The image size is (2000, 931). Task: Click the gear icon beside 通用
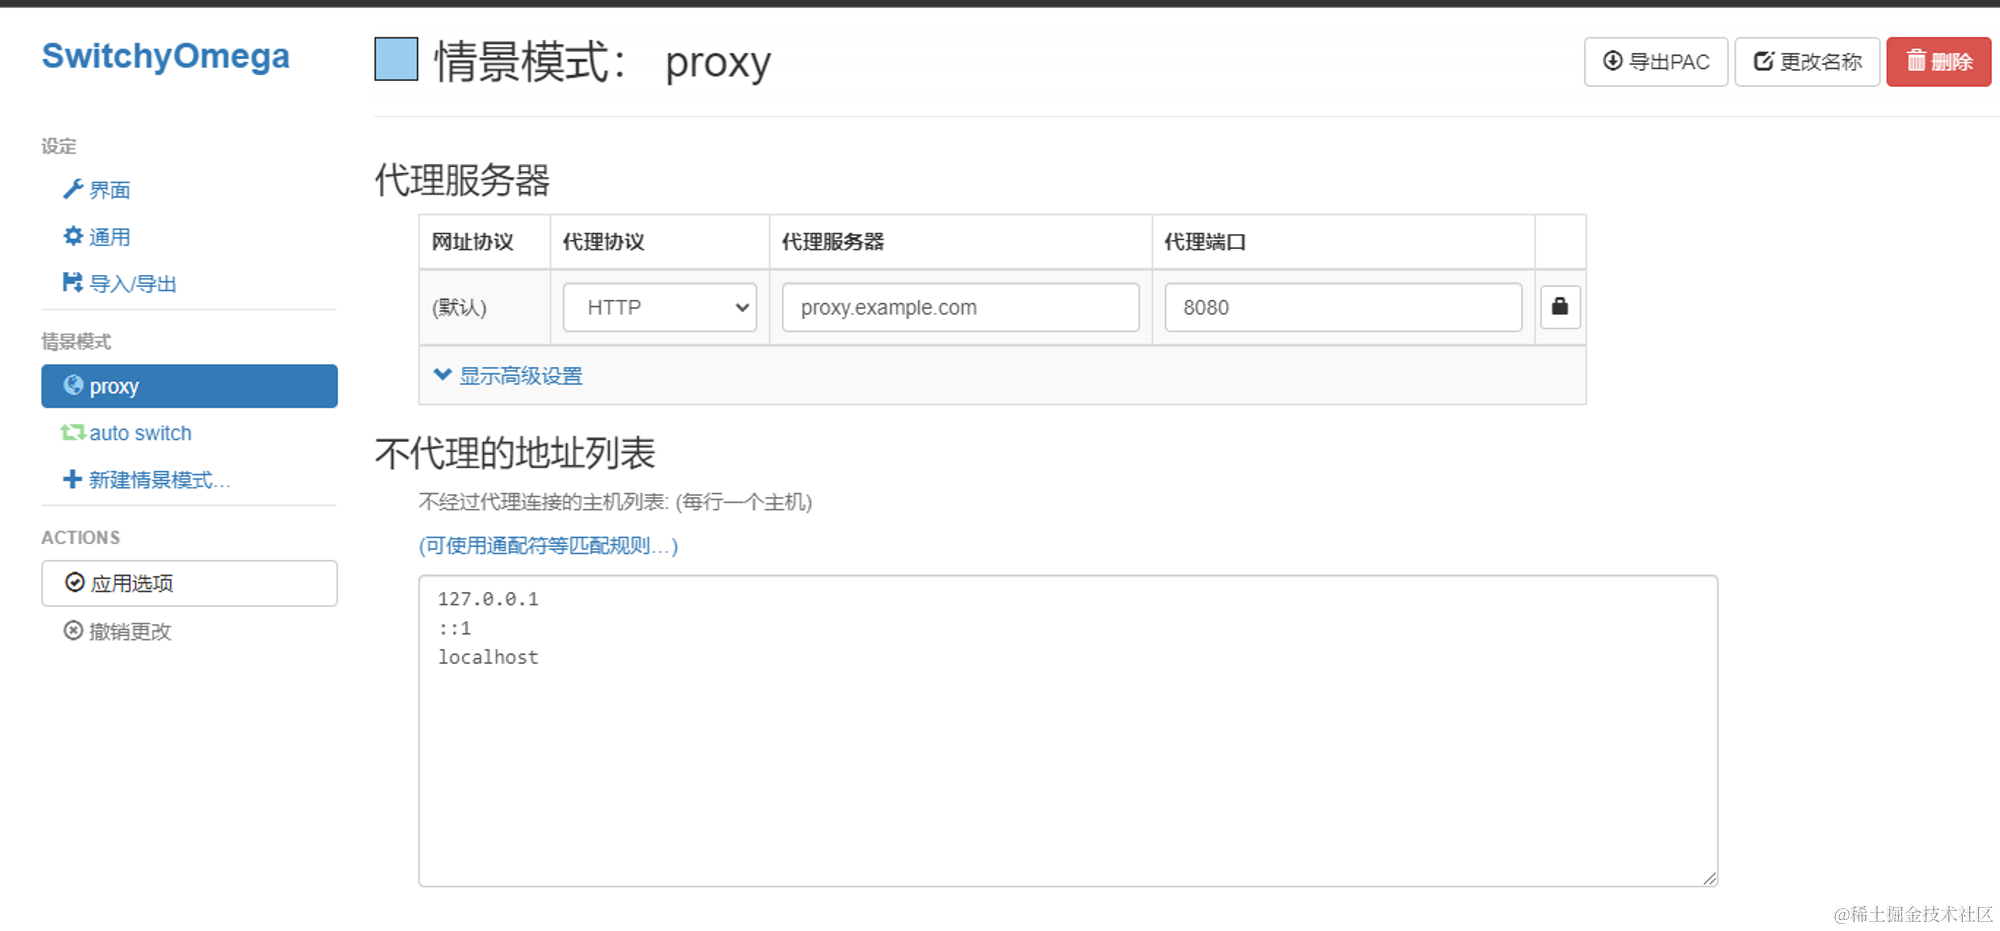73,236
